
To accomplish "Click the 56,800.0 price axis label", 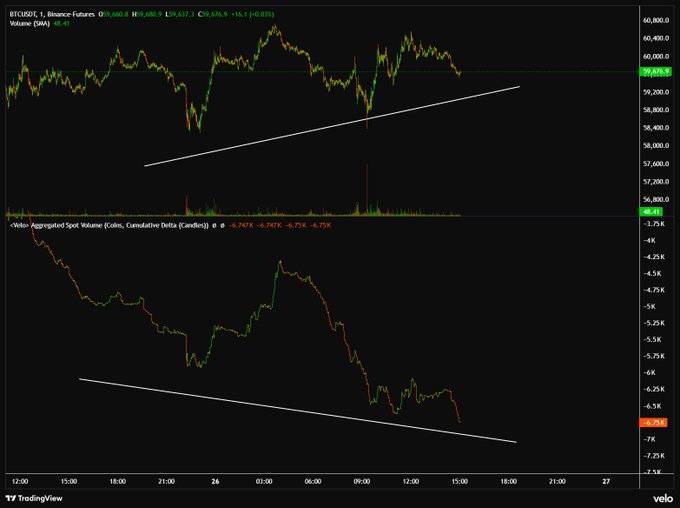I will point(656,200).
